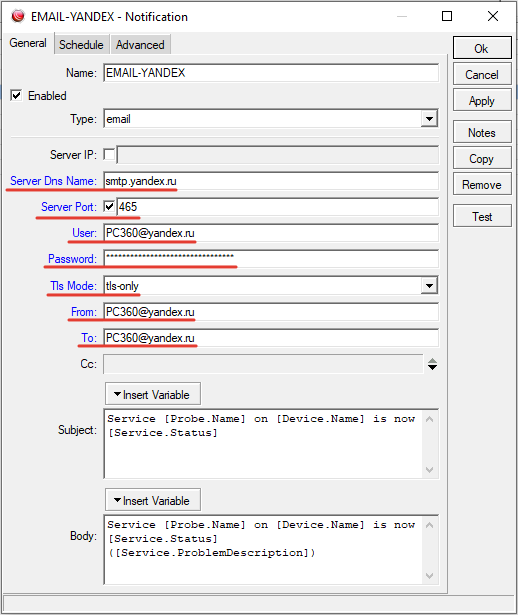
Task: Click Subject box scroll down arrow
Action: [x=429, y=469]
